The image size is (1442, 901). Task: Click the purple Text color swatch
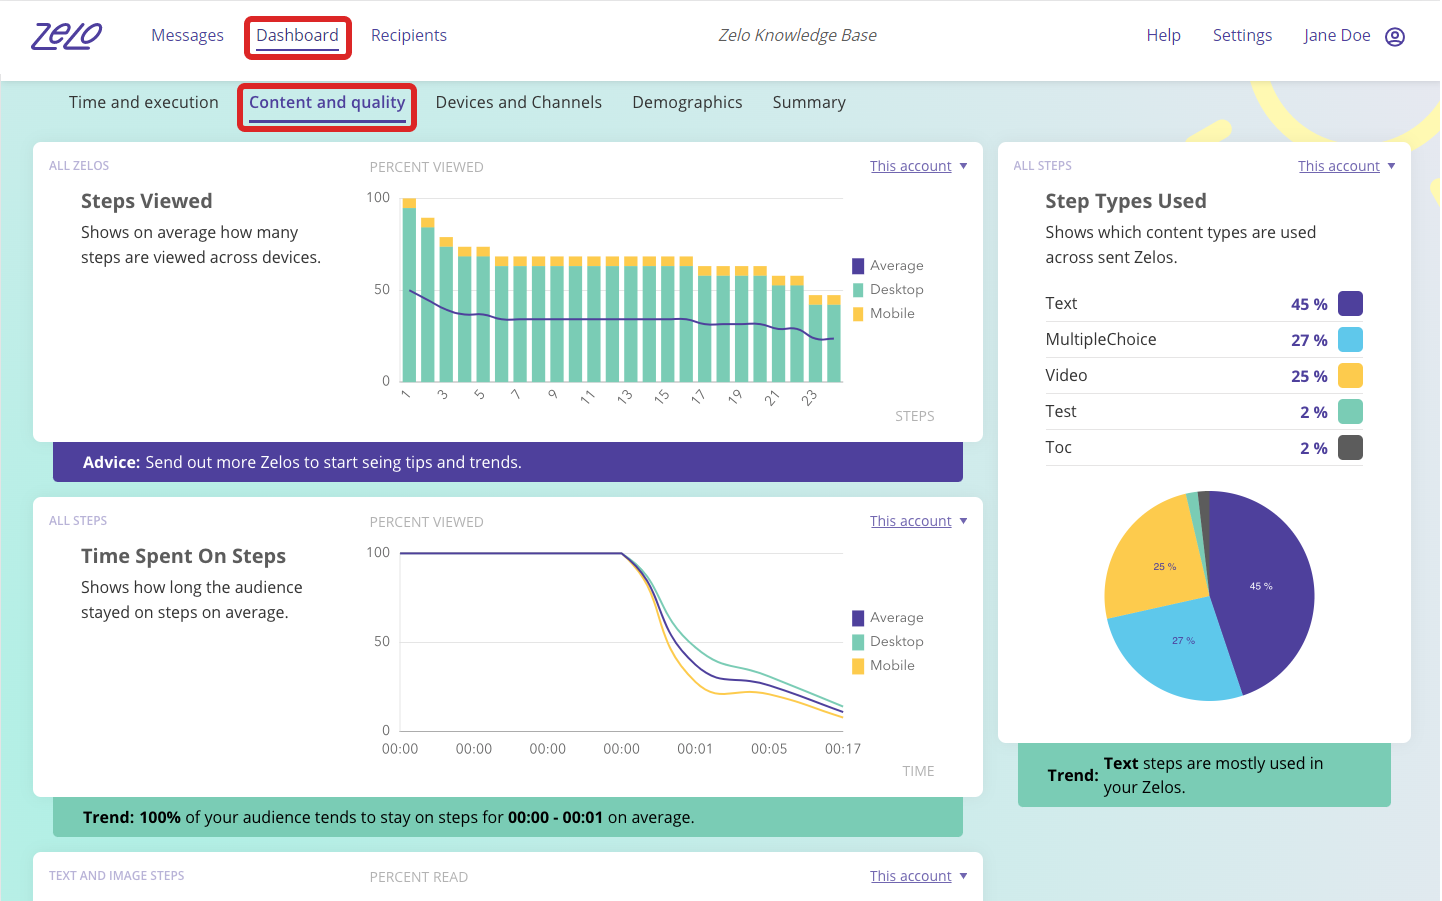pyautogui.click(x=1350, y=304)
